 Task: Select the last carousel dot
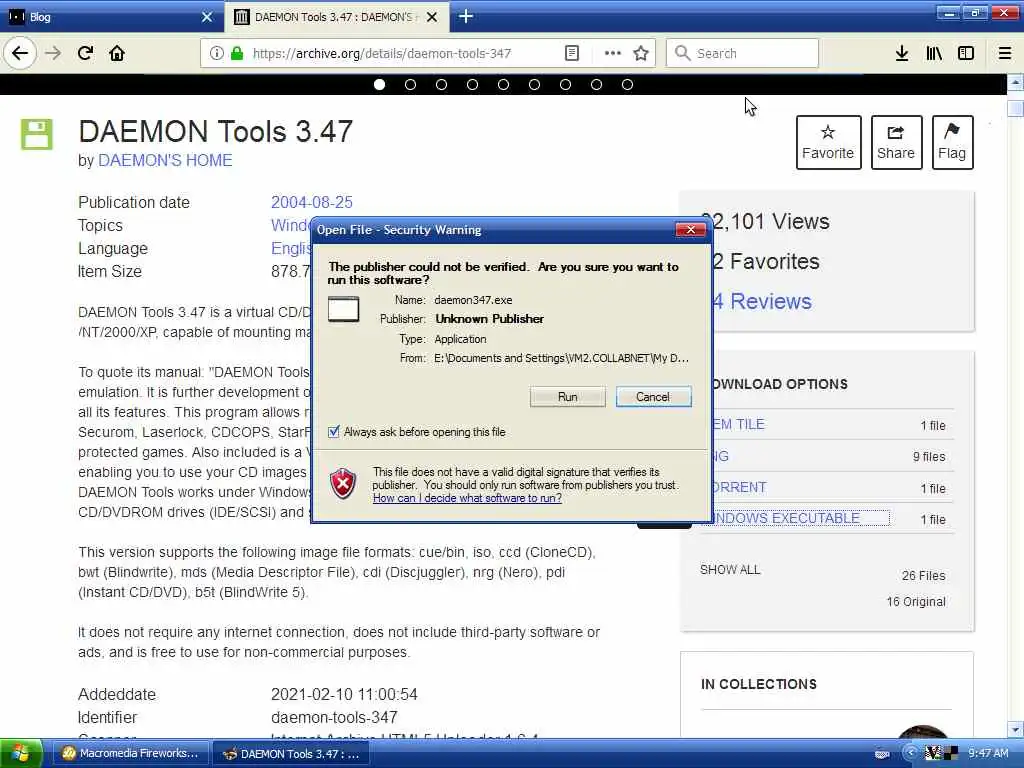point(627,84)
